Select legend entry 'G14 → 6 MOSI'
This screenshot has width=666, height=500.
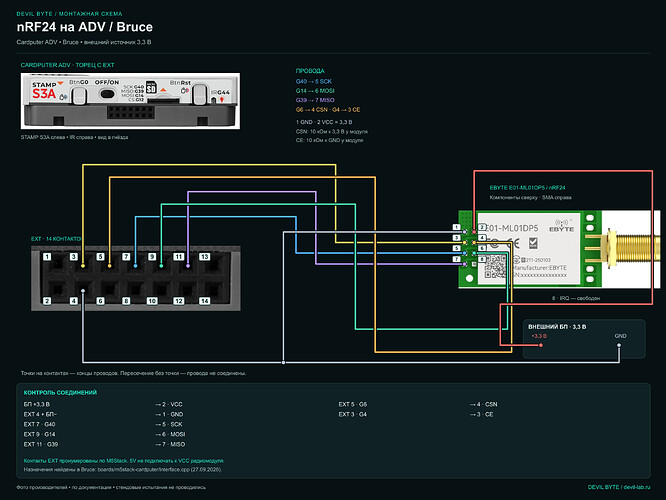[x=315, y=90]
